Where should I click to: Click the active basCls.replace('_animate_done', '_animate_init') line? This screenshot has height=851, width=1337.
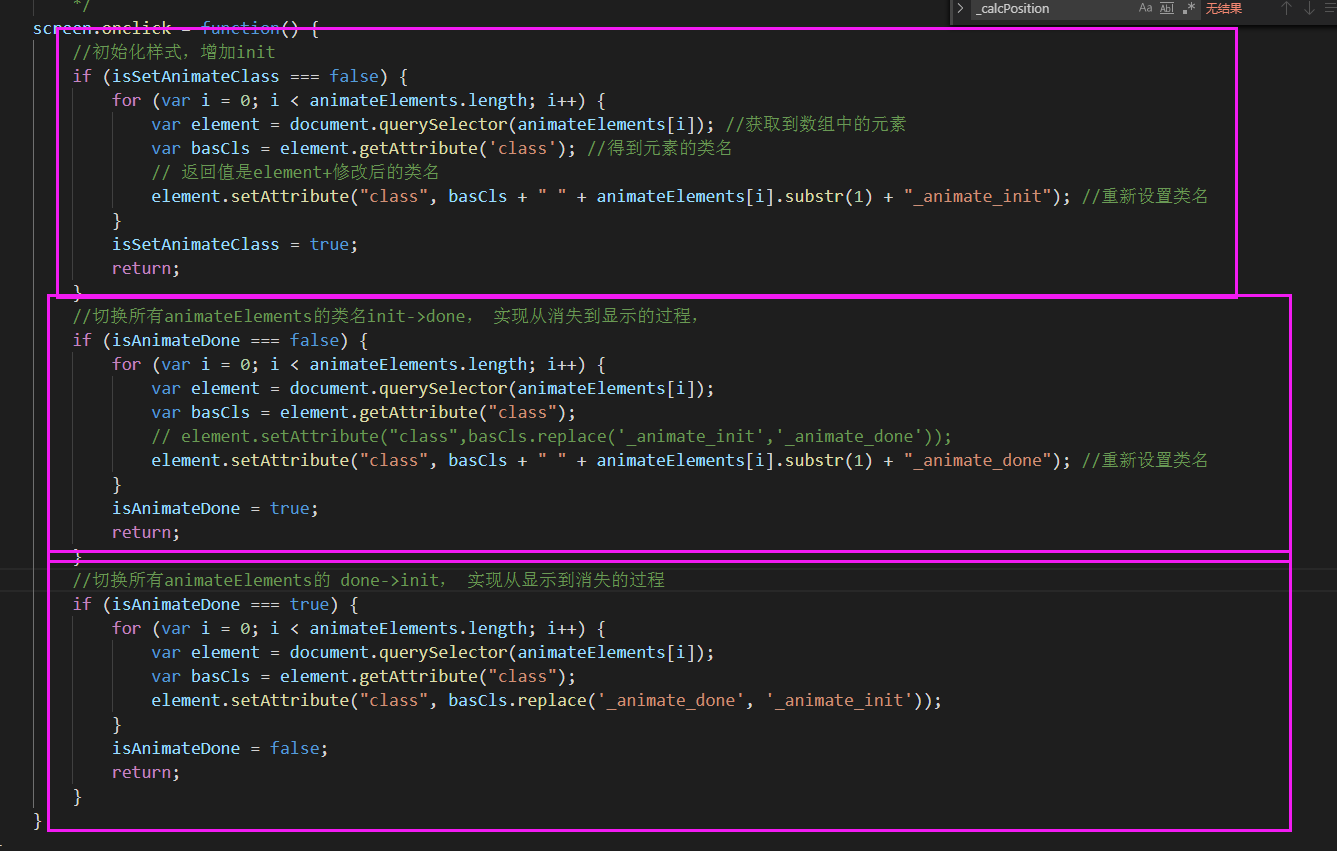pyautogui.click(x=547, y=700)
